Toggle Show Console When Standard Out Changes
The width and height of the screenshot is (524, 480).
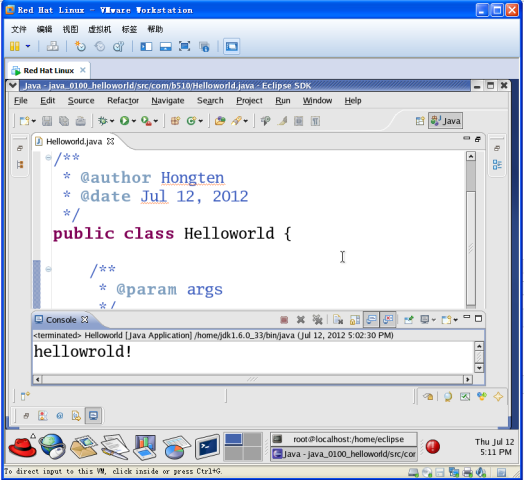coord(371,320)
